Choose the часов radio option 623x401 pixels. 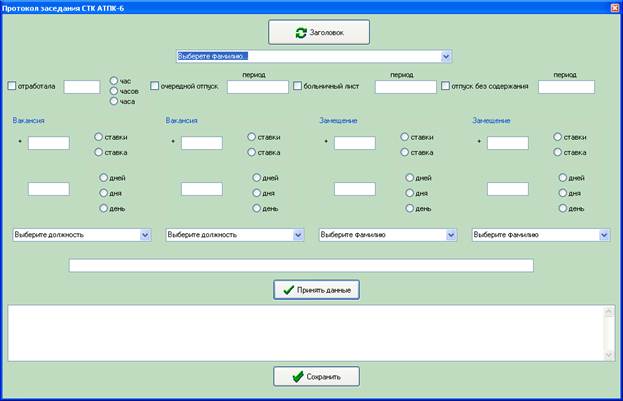point(114,90)
